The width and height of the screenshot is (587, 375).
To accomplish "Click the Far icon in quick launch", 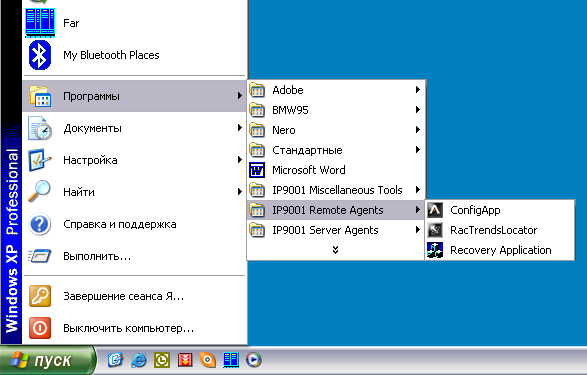I will point(231,360).
